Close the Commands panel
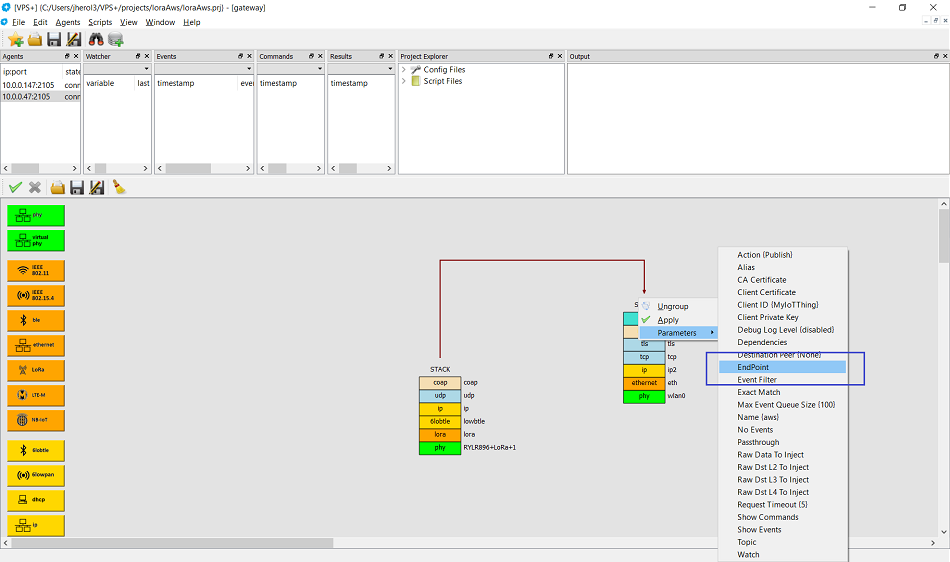Viewport: 950px width, 562px height. click(x=320, y=57)
